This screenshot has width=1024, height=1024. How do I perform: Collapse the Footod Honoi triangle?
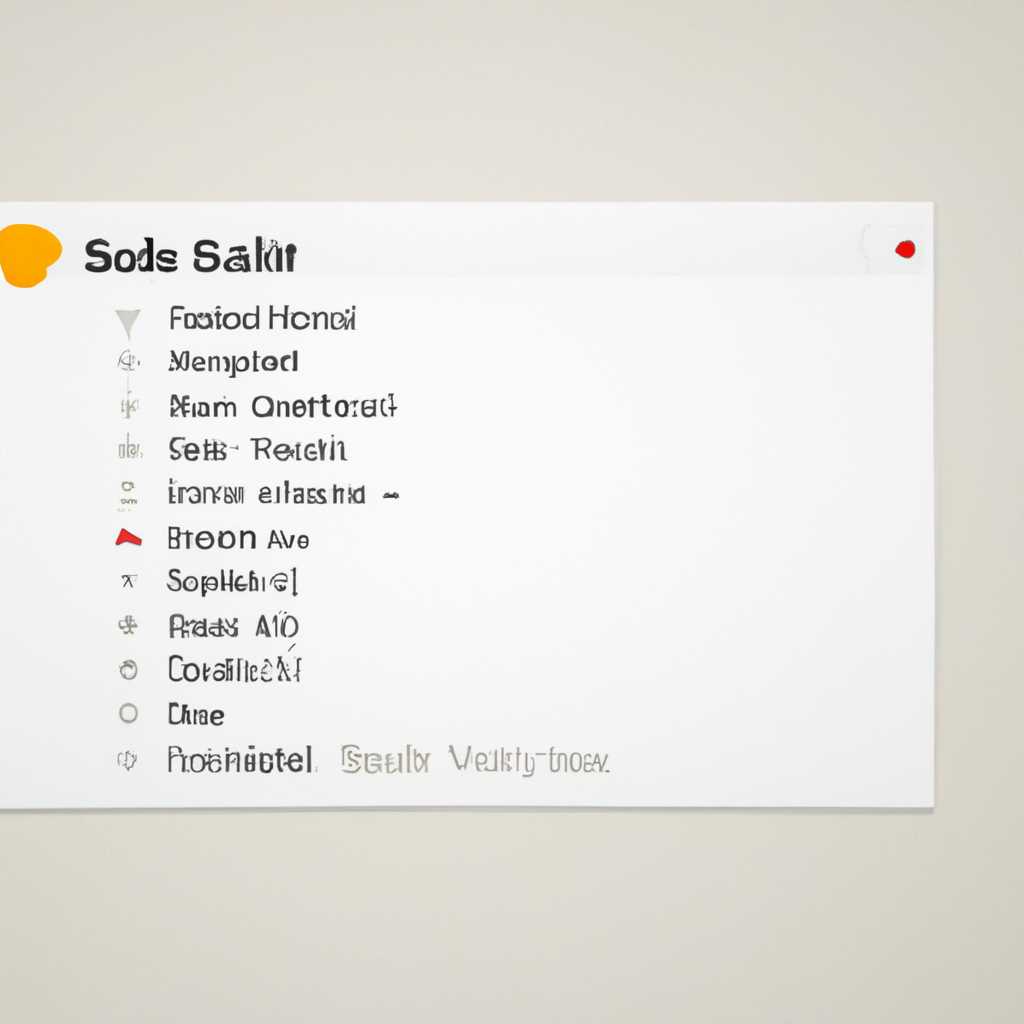click(128, 323)
